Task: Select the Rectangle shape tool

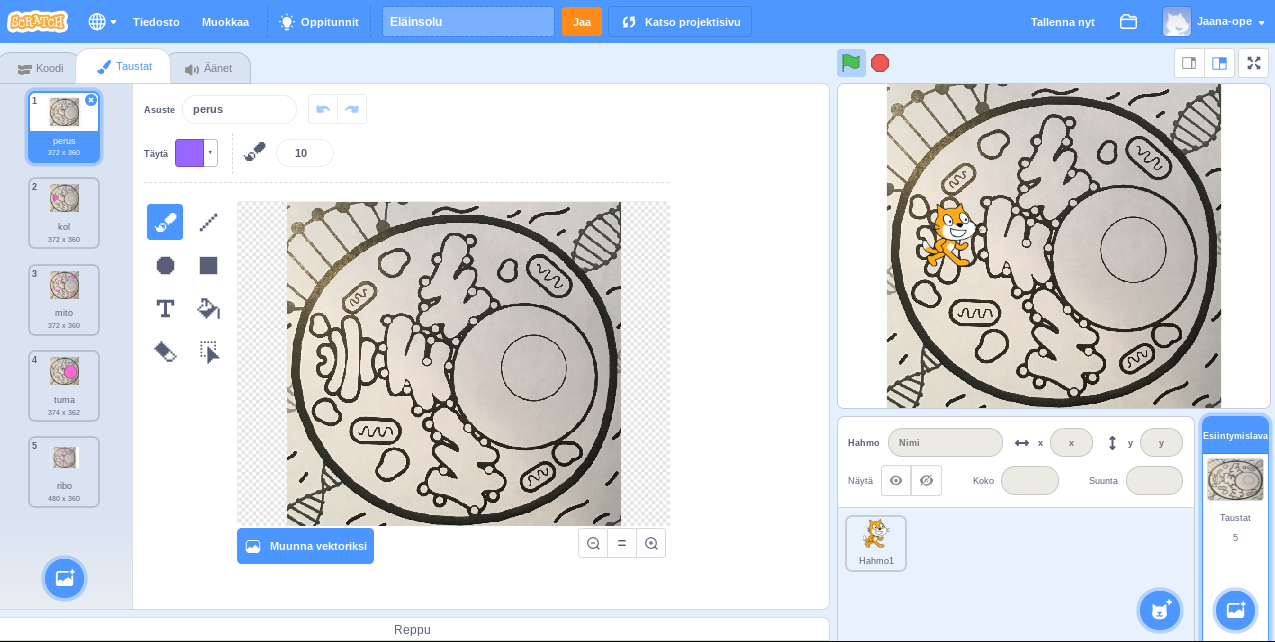Action: tap(208, 265)
